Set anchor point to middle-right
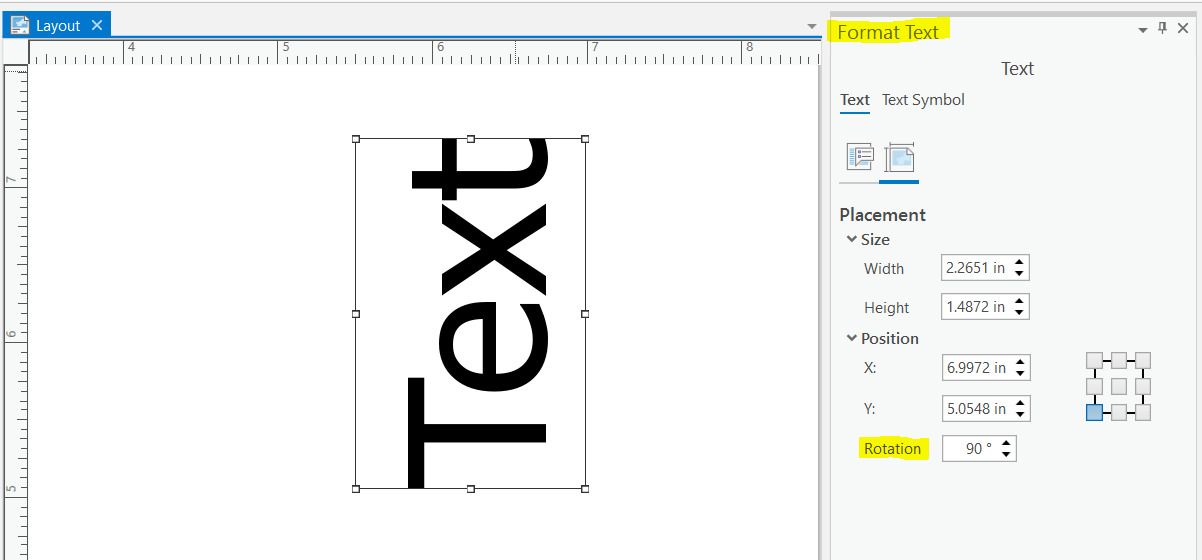This screenshot has height=560, width=1202. point(1143,386)
